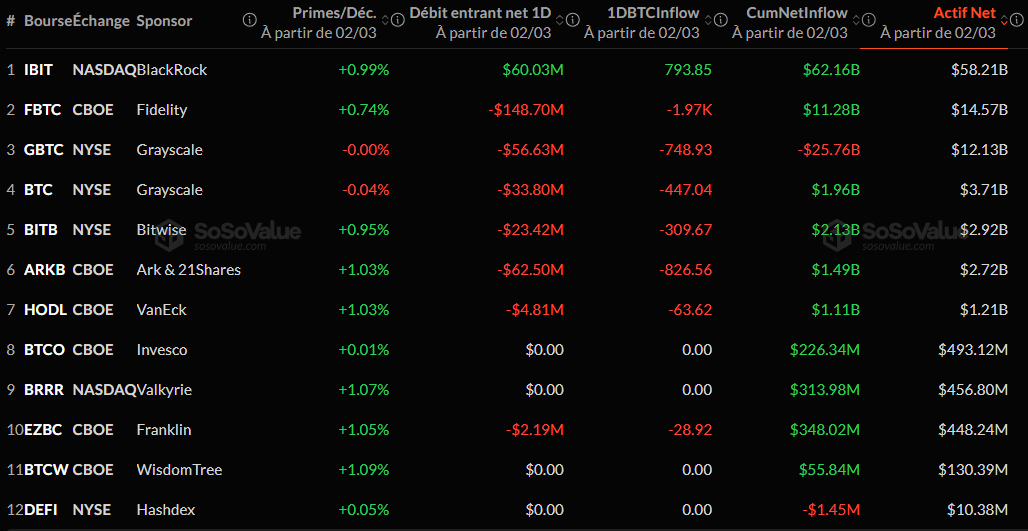Click sort arrows next to CumNetInflow
Viewport: 1028px width, 531px height.
856,20
